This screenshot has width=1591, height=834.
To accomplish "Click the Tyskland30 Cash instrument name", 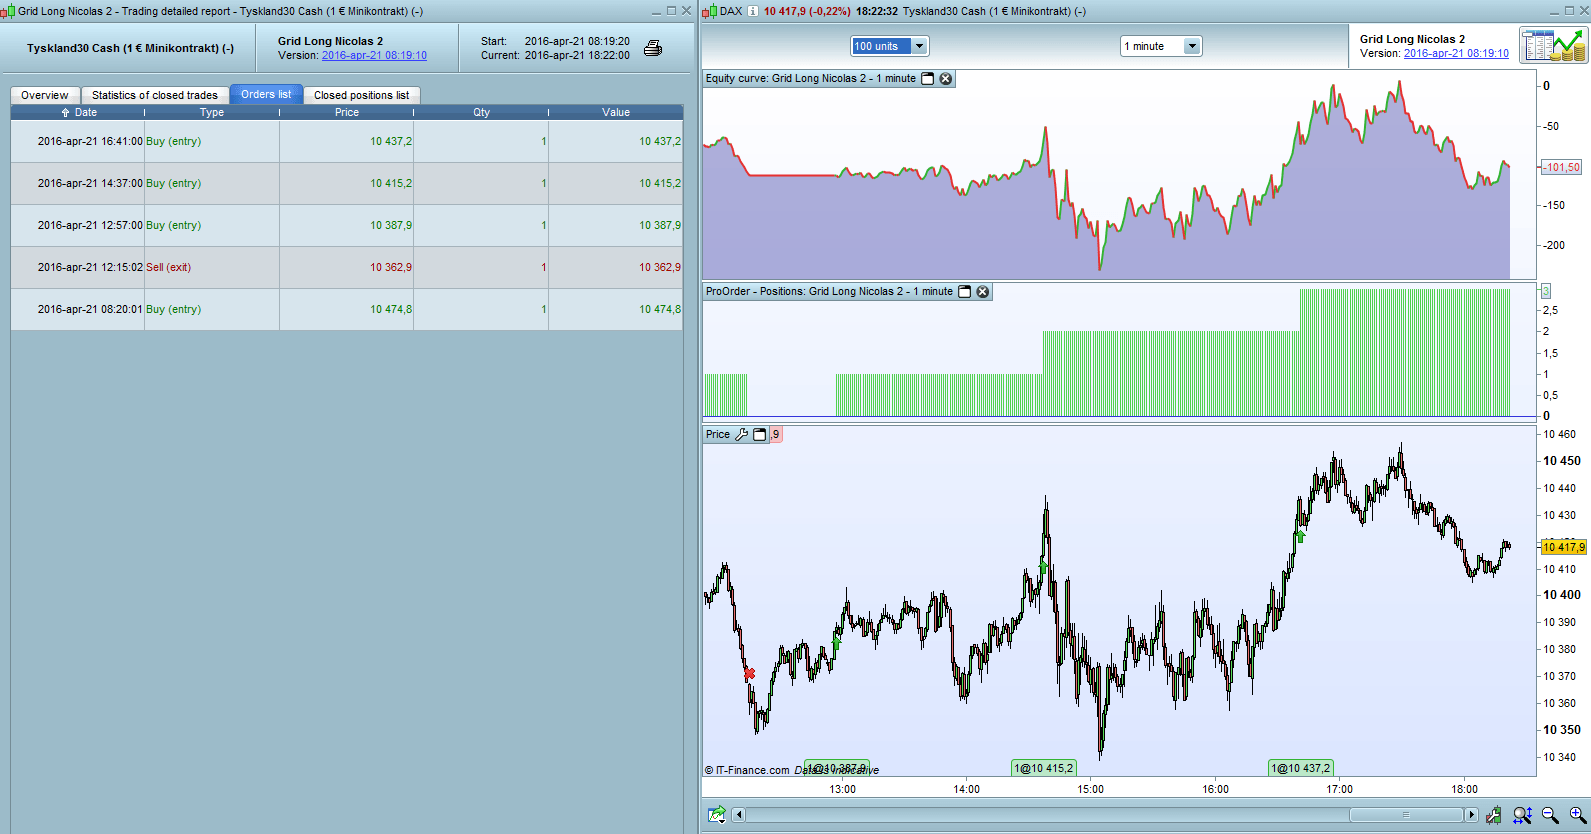I will coord(130,48).
